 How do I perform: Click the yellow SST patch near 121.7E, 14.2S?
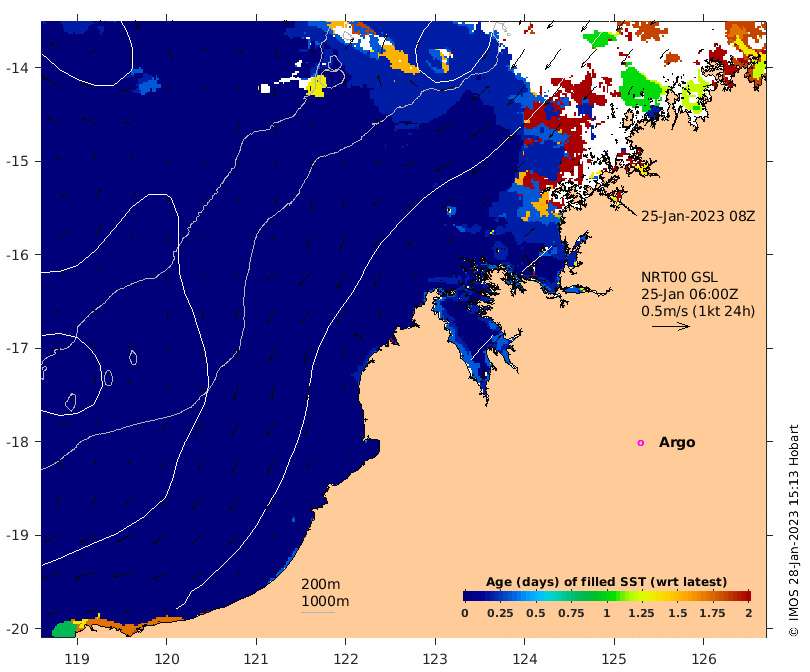click(316, 86)
